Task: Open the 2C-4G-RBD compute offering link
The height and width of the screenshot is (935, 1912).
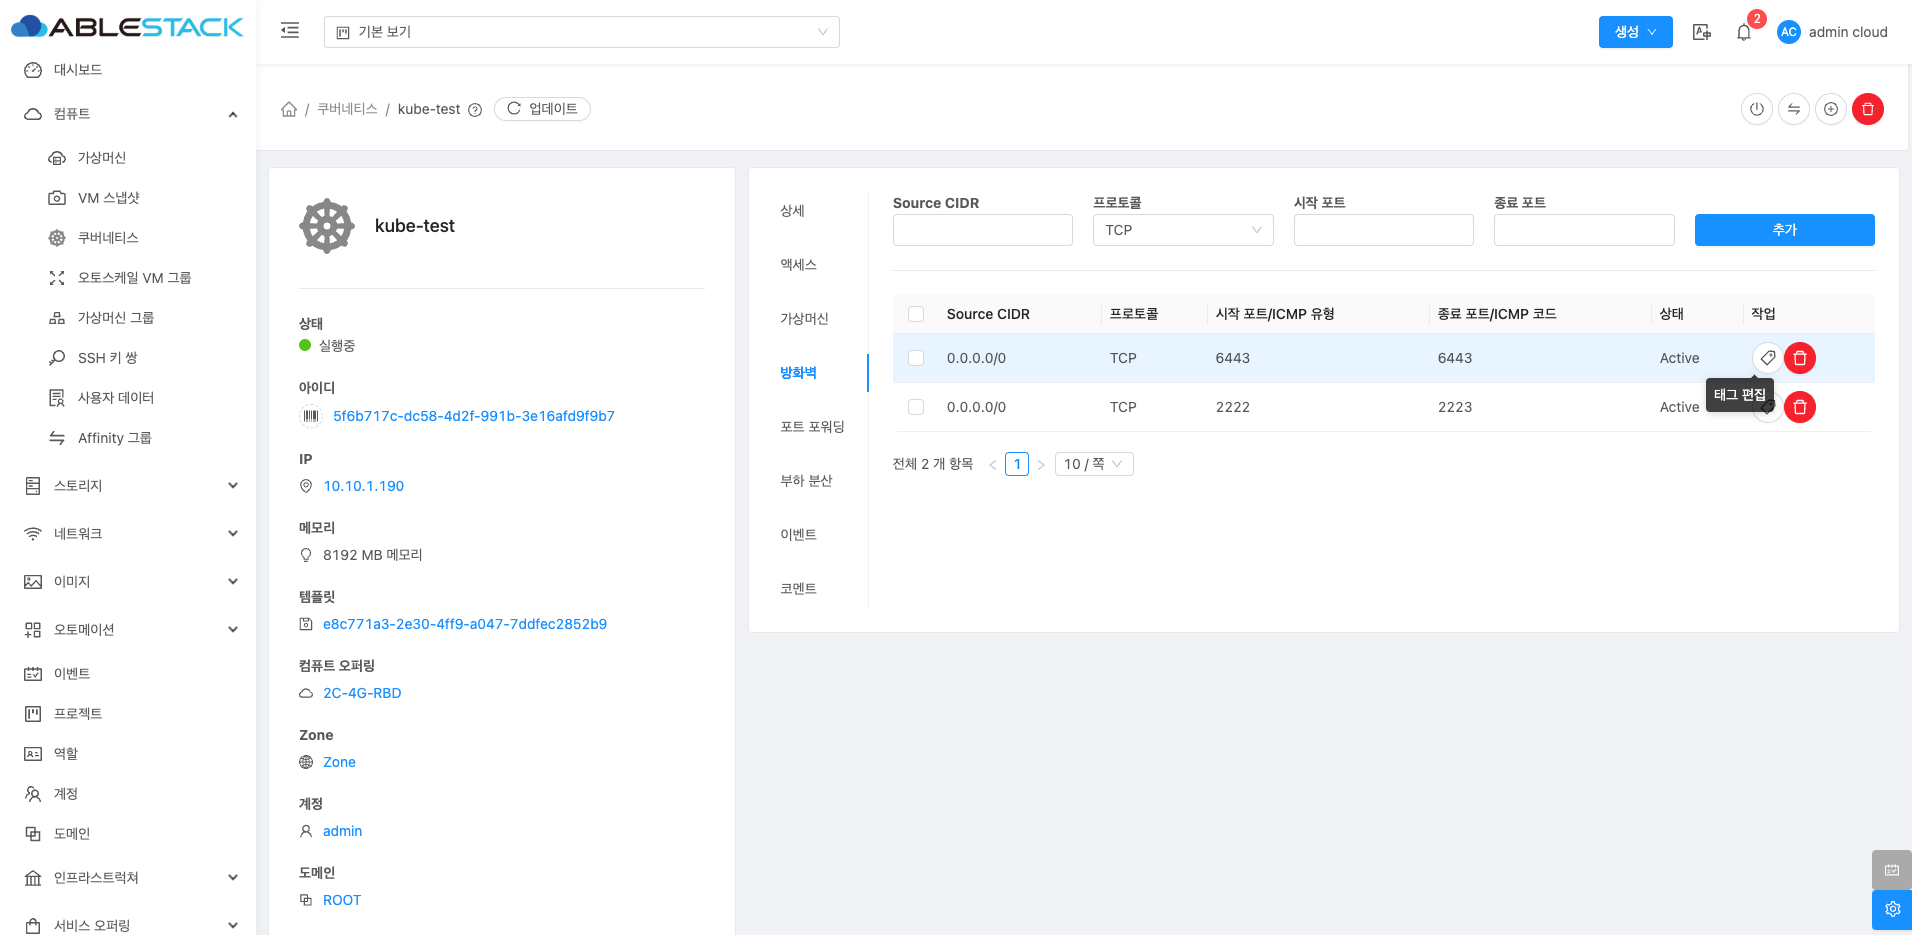Action: (362, 693)
